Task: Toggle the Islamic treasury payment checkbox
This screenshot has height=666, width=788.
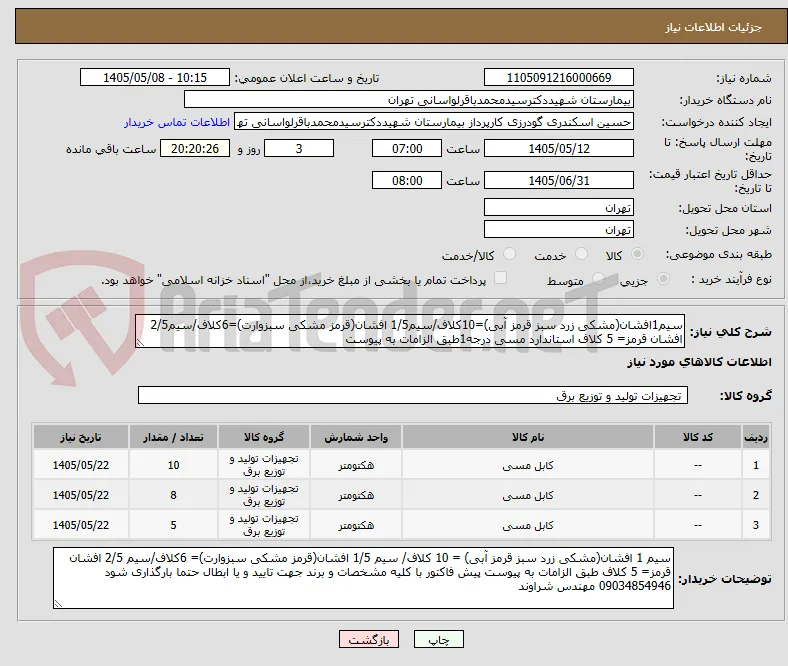Action: point(501,278)
